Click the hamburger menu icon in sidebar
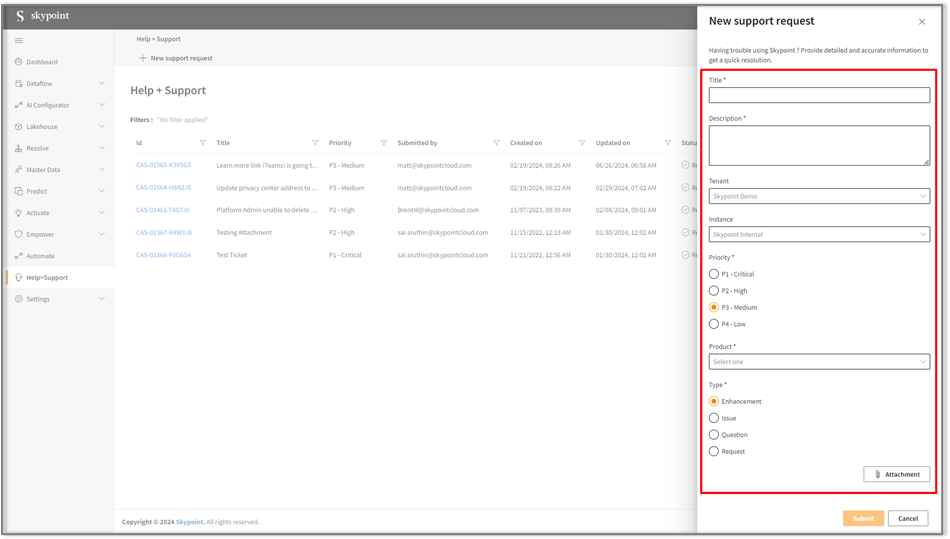This screenshot has height=539, width=950. tap(18, 41)
